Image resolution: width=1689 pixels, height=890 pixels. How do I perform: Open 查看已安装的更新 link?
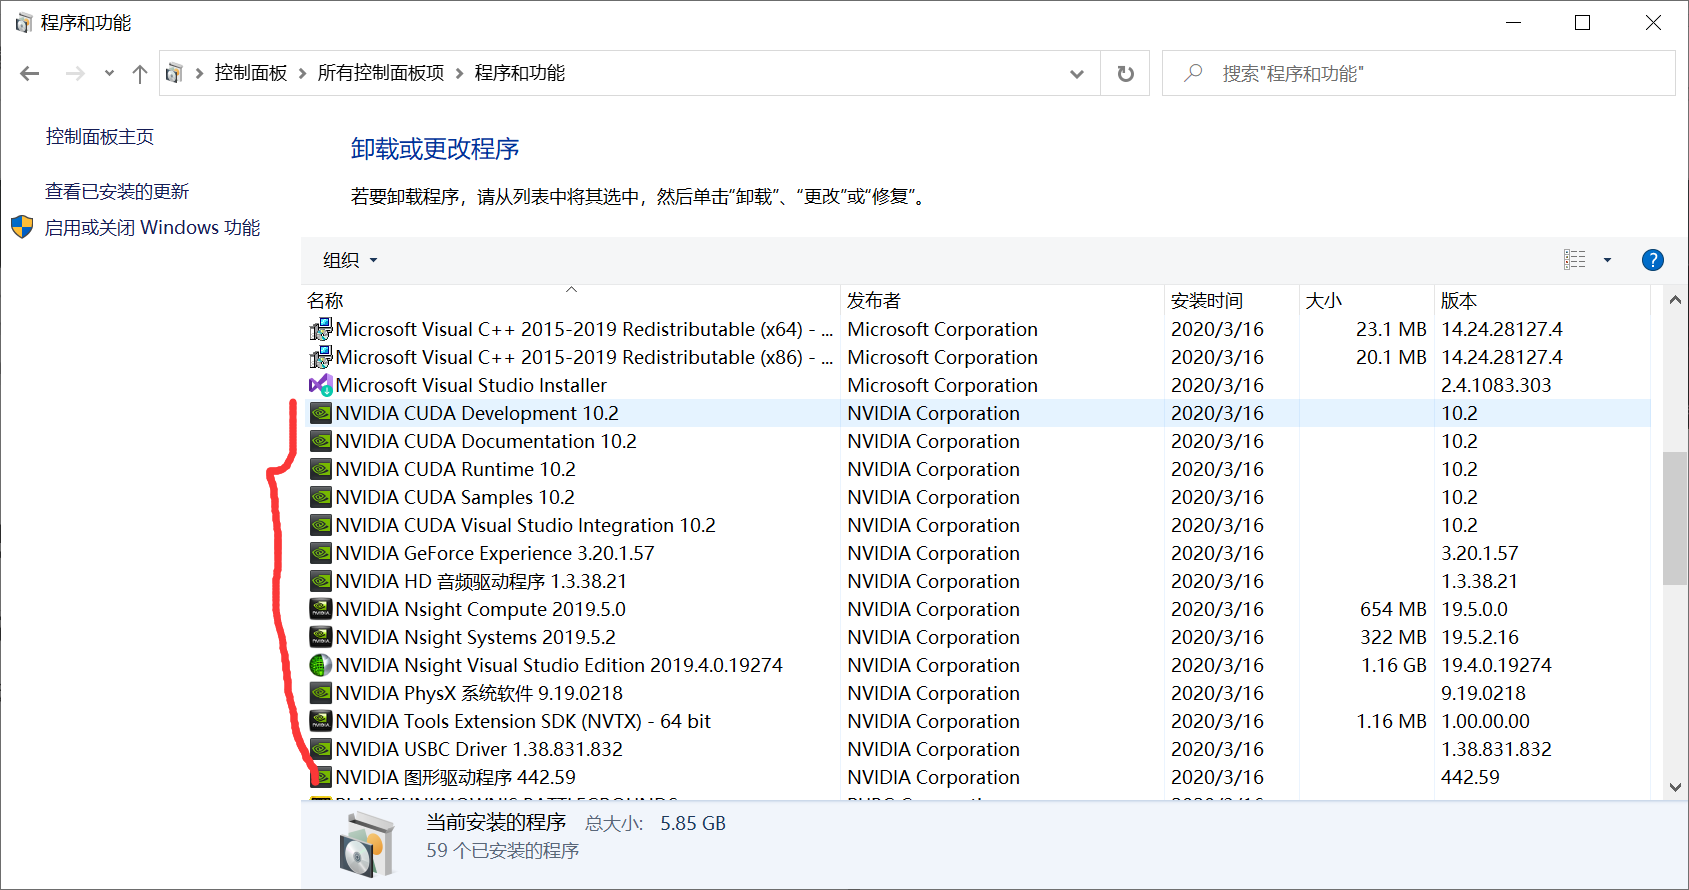point(117,191)
